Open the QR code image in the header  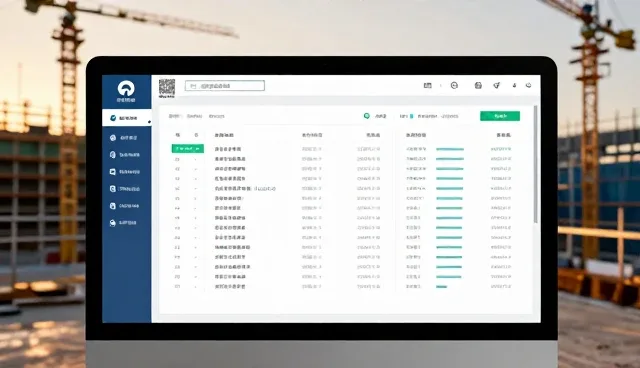pyautogui.click(x=167, y=87)
